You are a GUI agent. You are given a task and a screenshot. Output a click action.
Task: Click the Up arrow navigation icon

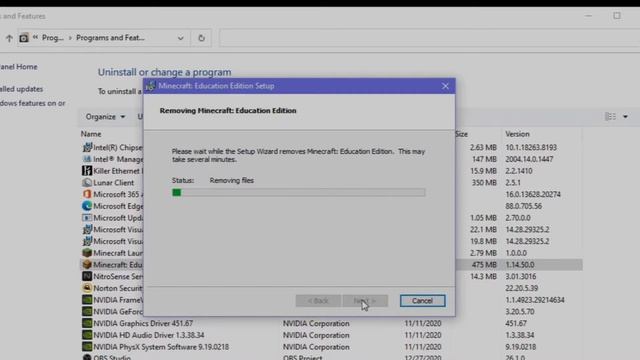pyautogui.click(x=9, y=38)
